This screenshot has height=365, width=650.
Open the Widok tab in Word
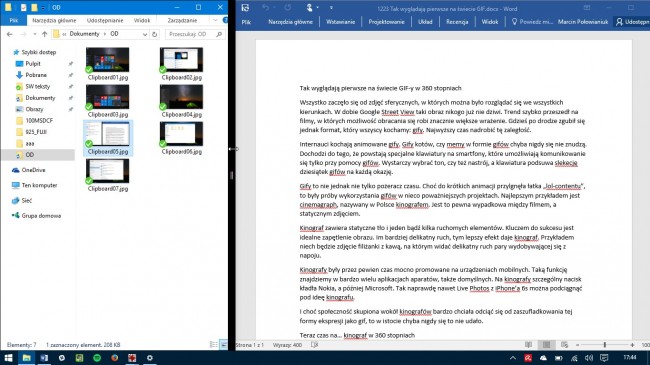point(490,22)
